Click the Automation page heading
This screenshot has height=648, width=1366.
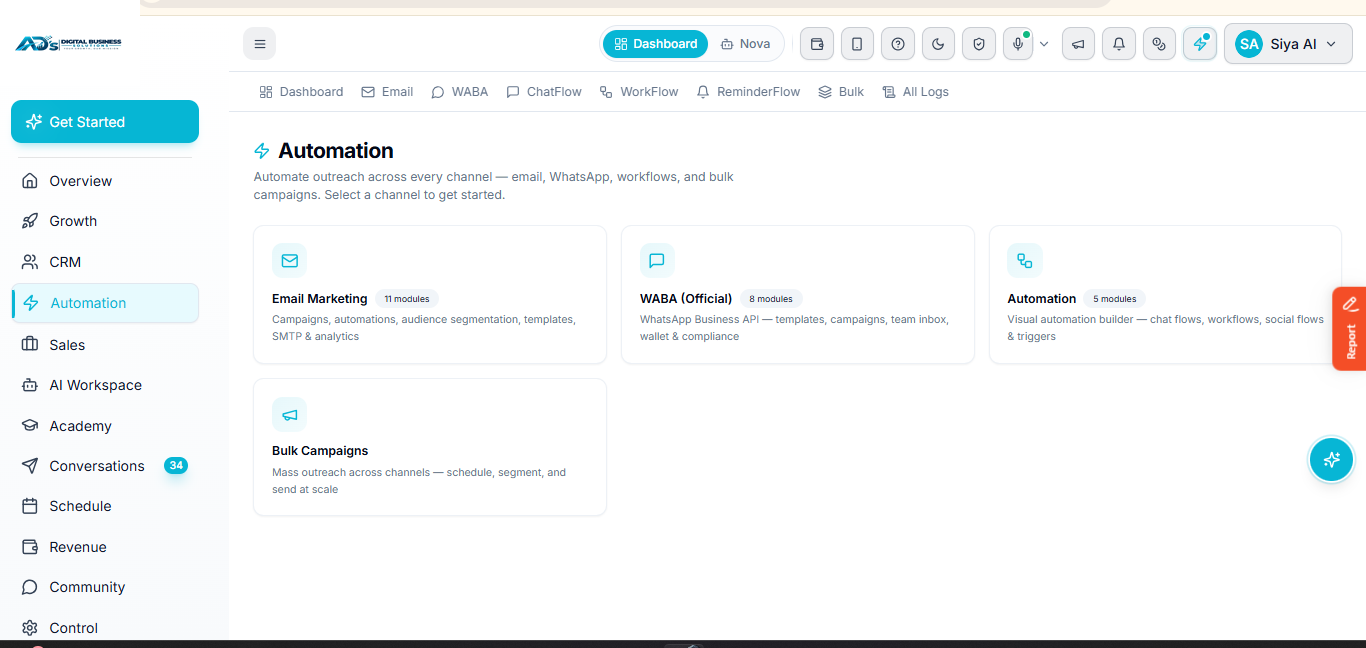tap(336, 151)
